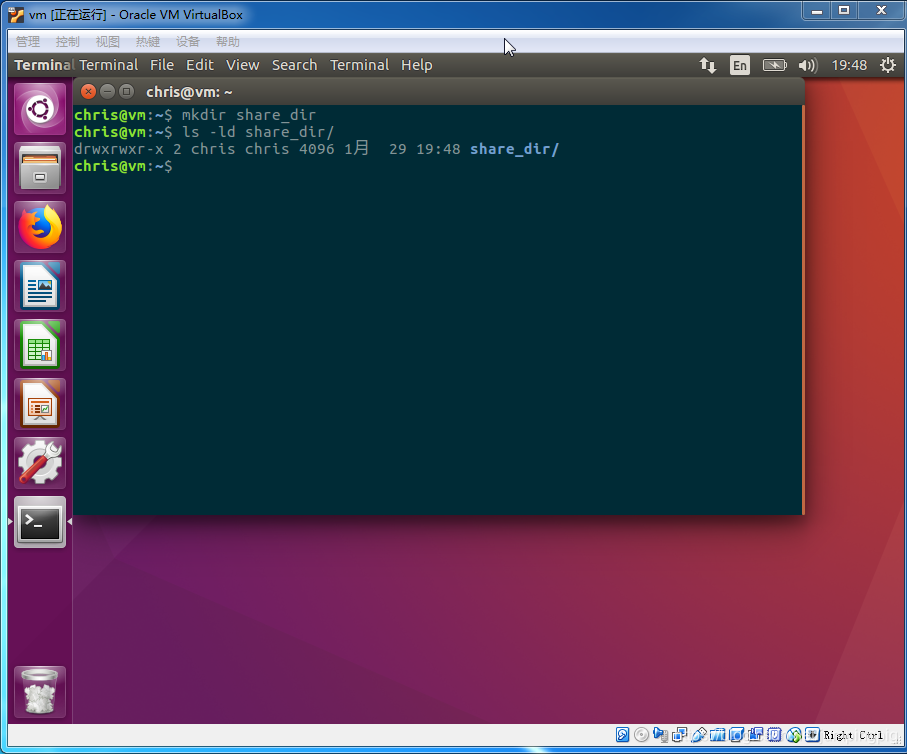The width and height of the screenshot is (907, 754).
Task: Open the Search menu in Terminal
Action: coord(294,65)
